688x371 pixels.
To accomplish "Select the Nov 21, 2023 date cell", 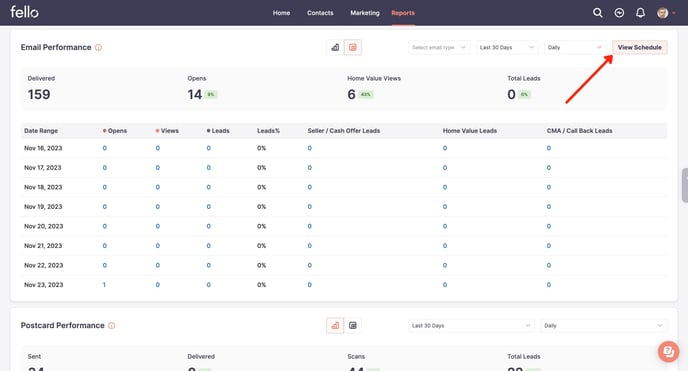I will click(x=43, y=246).
